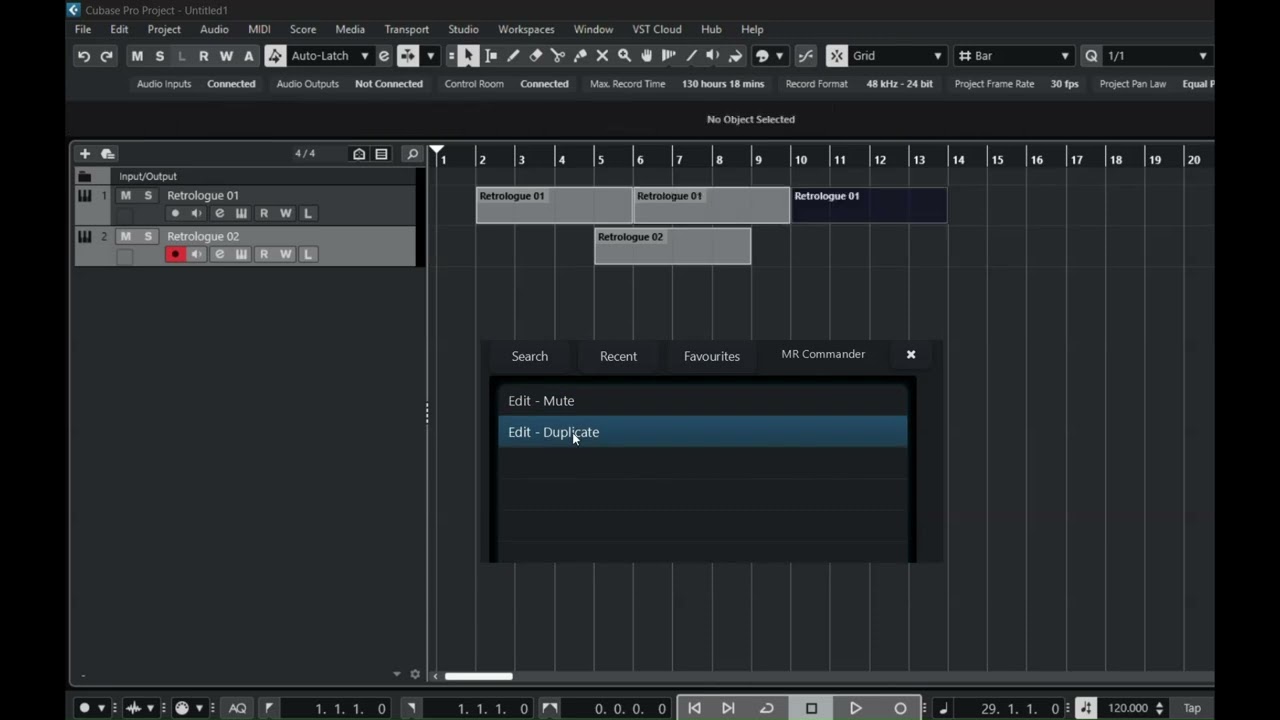
Task: Select the Comp hand tool
Action: [647, 56]
